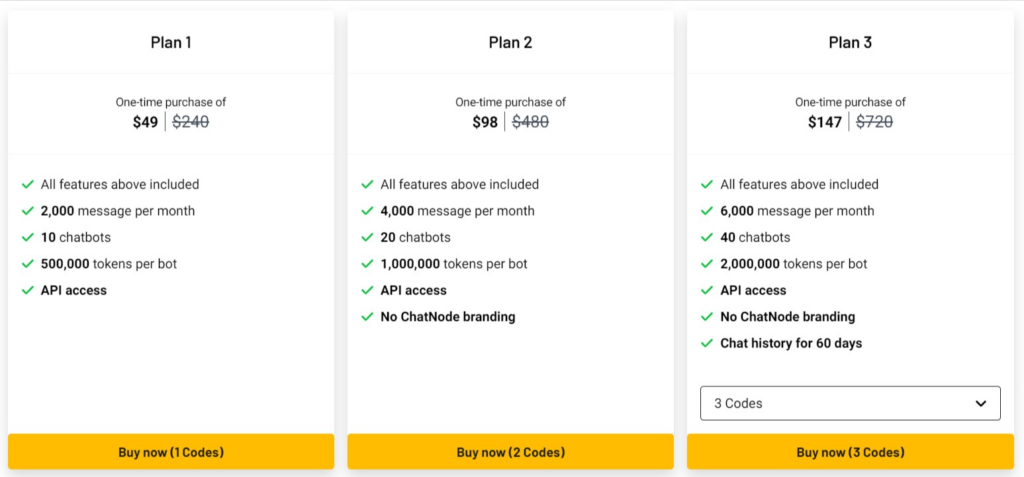
Task: Open the 3 Codes dropdown
Action: tap(849, 403)
